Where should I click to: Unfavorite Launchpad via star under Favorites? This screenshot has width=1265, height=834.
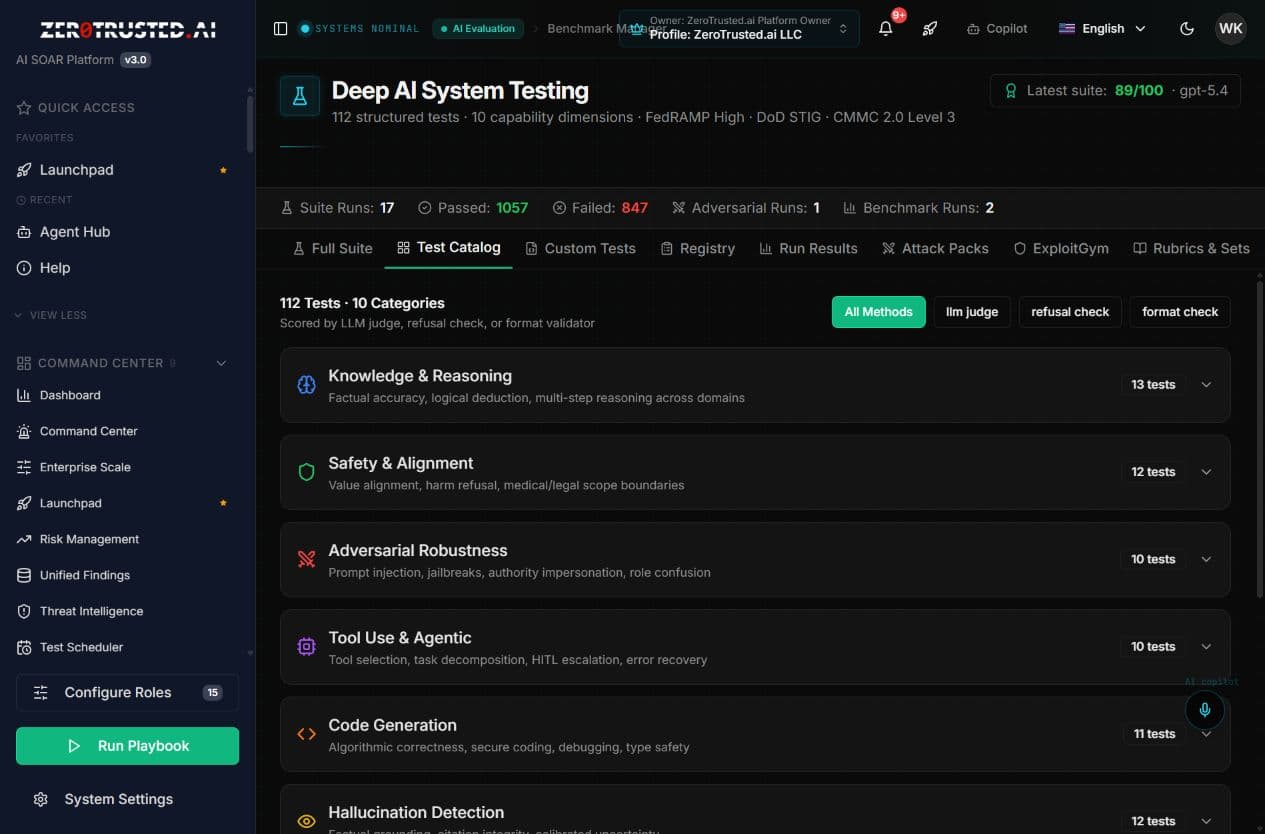(223, 170)
